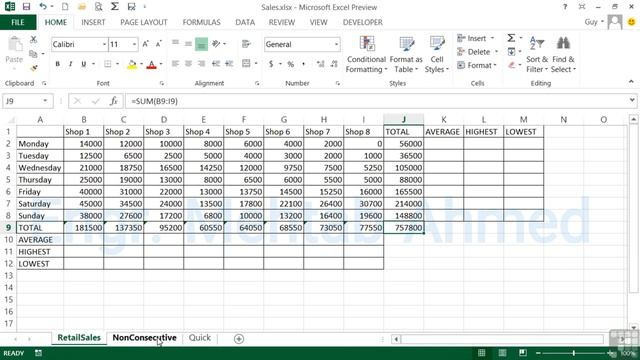
Task: Switch to the DATA tab
Action: tap(245, 22)
